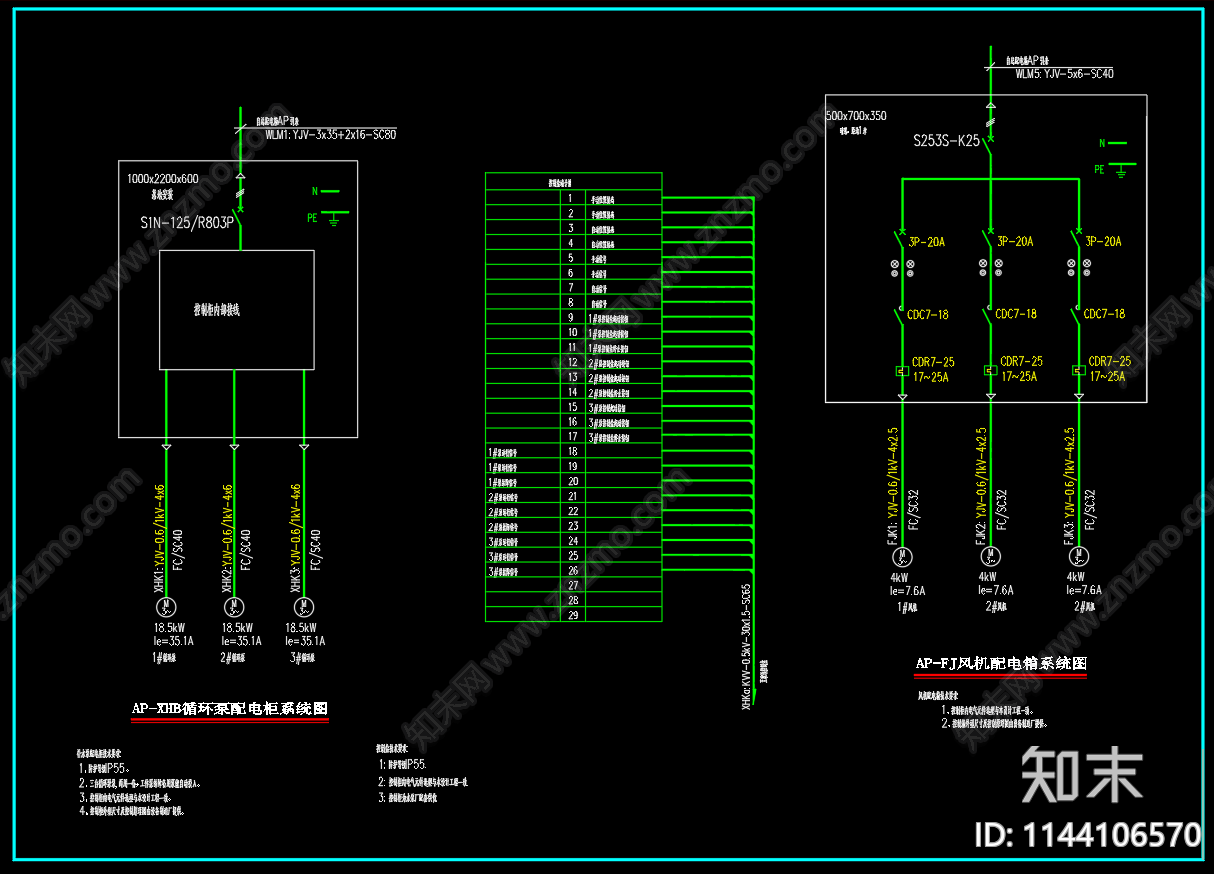The height and width of the screenshot is (874, 1214).
Task: Click the S1N-125/R803P breaker label
Action: pos(186,223)
